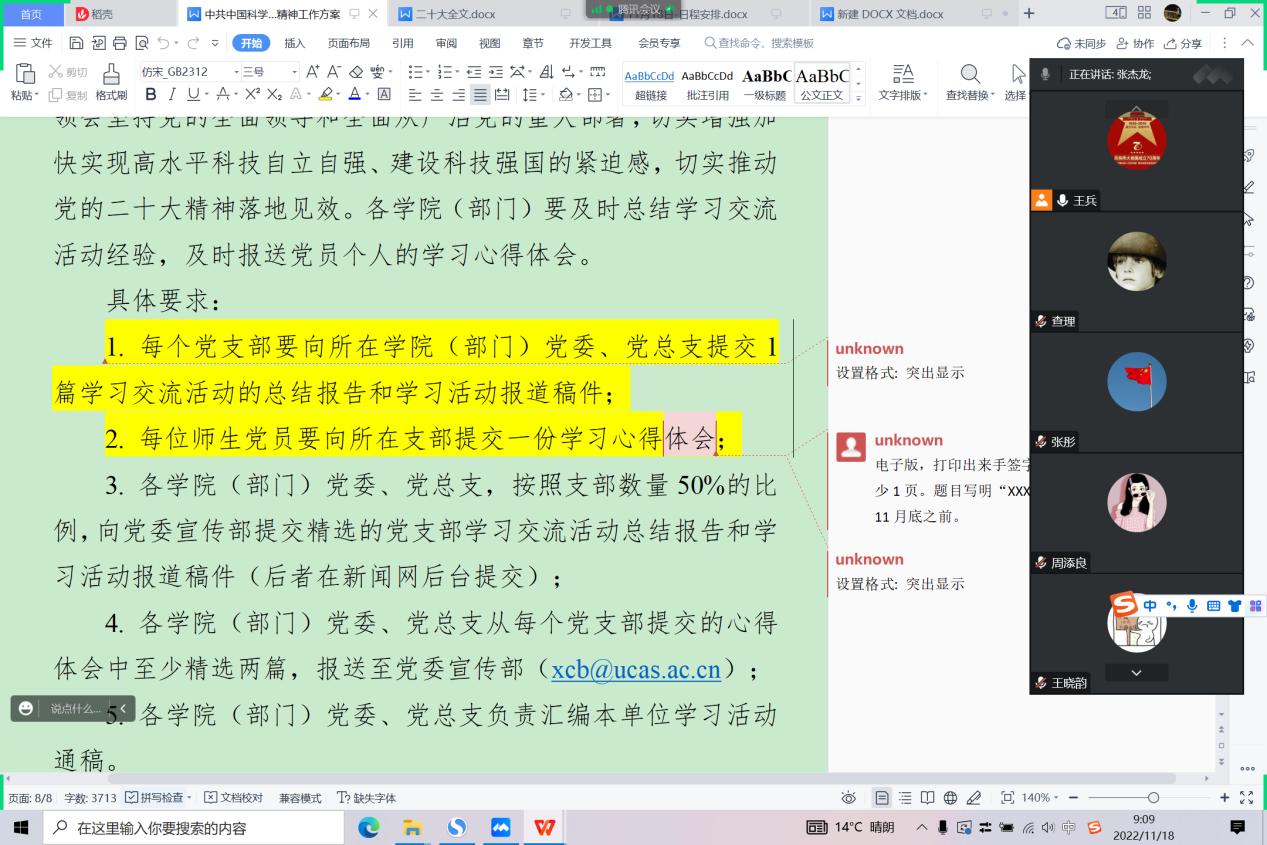Click the Undo arrow
The width and height of the screenshot is (1267, 845).
coord(163,43)
